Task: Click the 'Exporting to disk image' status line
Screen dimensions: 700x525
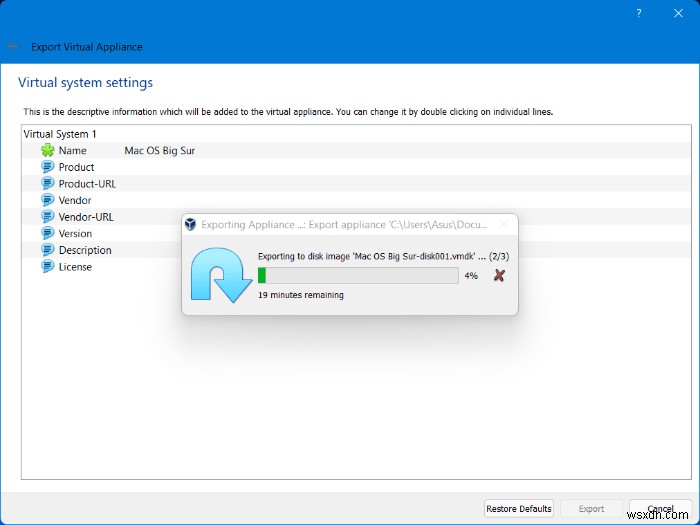Action: point(383,256)
